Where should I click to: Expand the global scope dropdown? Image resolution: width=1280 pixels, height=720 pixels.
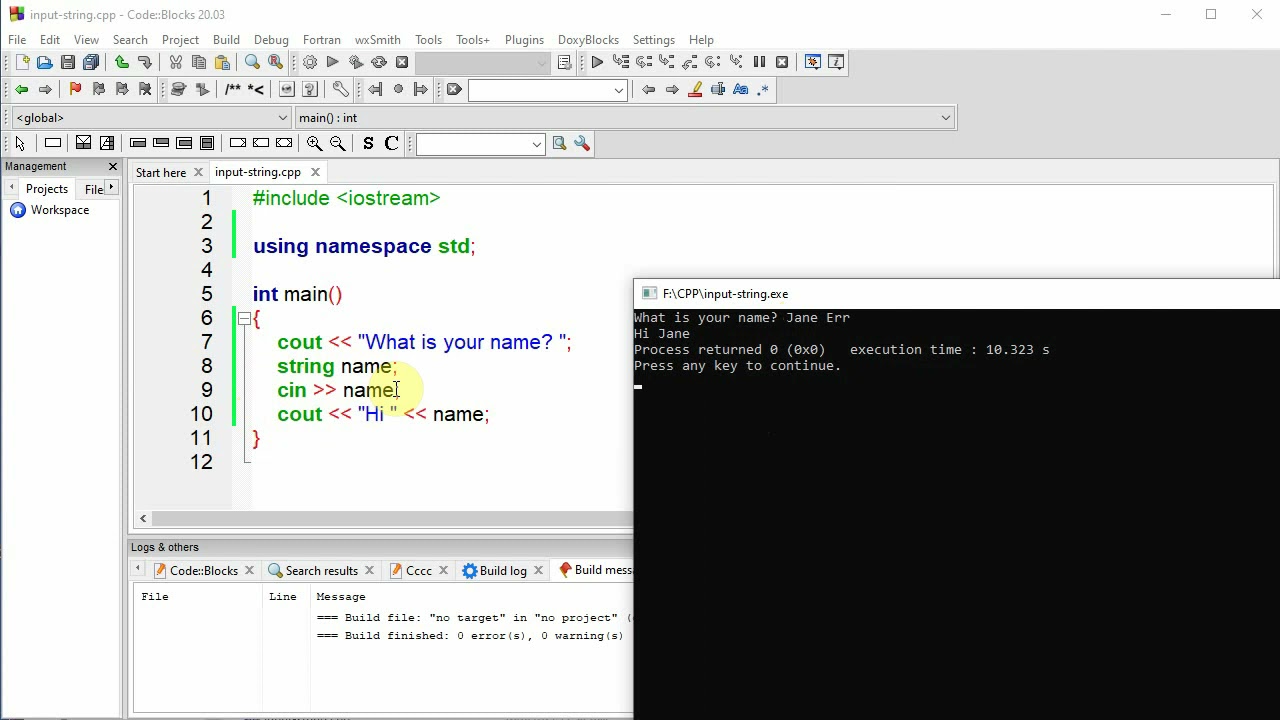[283, 118]
